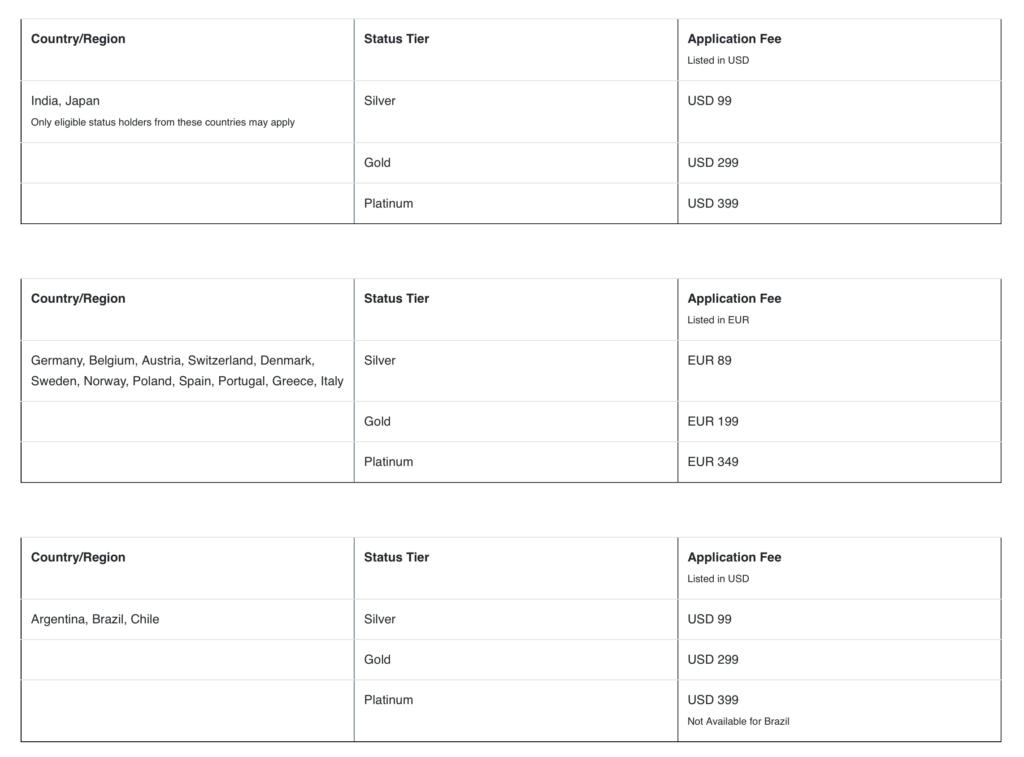The image size is (1024, 757).
Task: Click Country/Region header in the third table
Action: (x=78, y=557)
